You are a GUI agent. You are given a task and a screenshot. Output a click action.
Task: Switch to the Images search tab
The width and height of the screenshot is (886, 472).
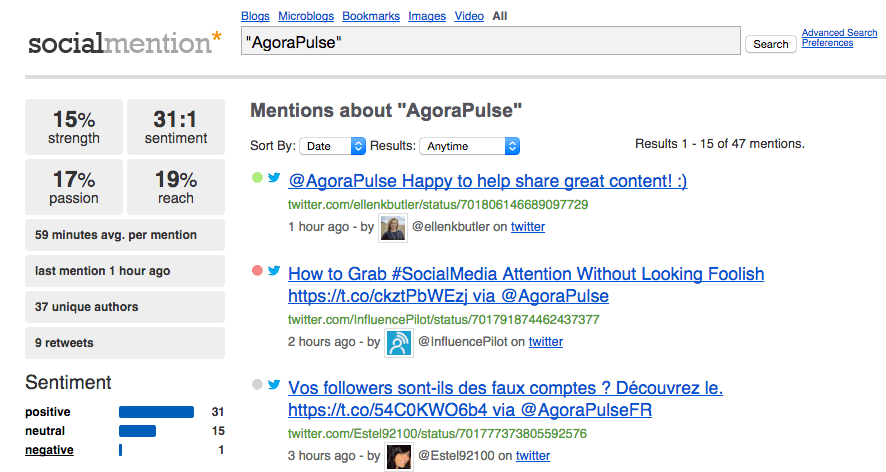point(427,16)
